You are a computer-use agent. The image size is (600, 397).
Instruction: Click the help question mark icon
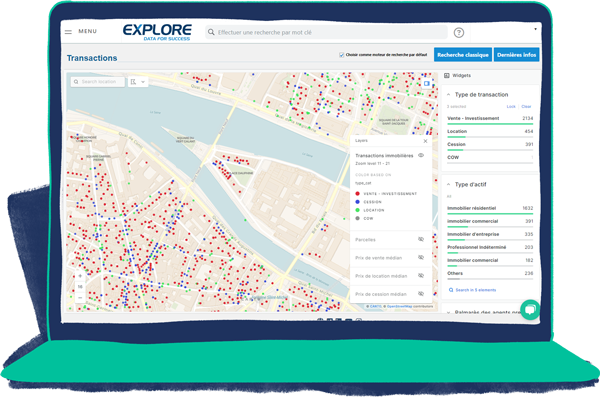point(458,33)
